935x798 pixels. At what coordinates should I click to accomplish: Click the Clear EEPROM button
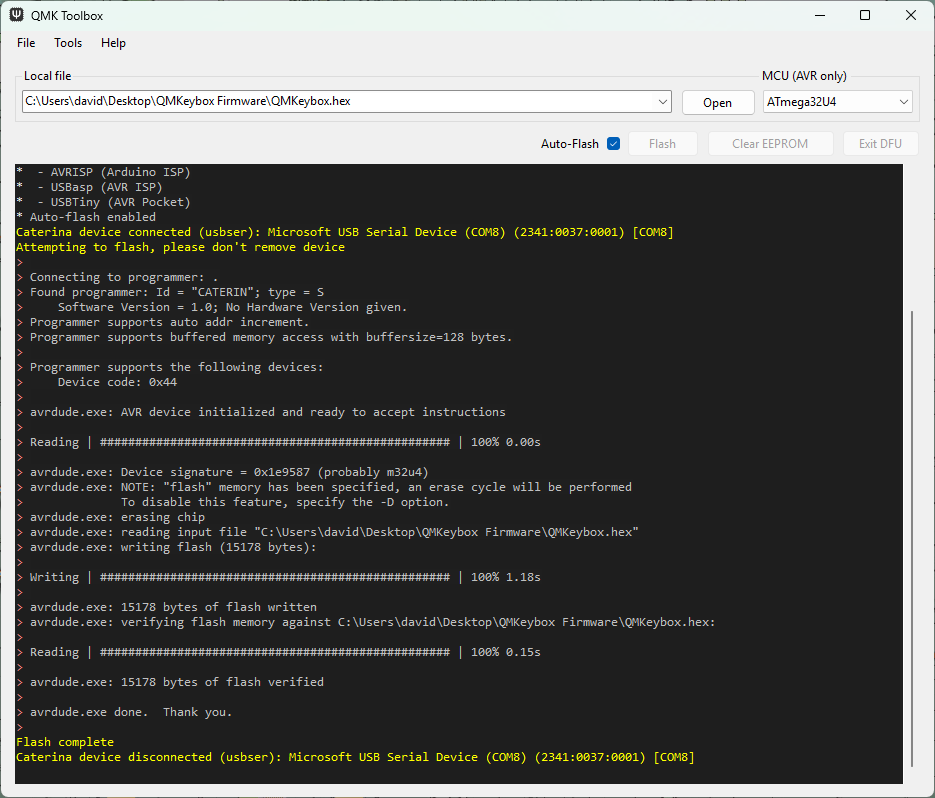[770, 144]
